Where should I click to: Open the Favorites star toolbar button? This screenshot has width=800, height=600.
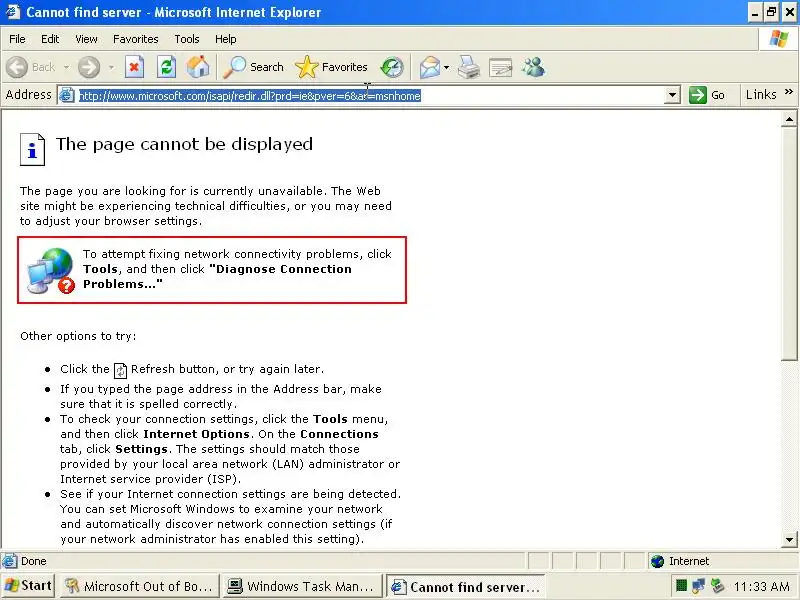(x=332, y=67)
